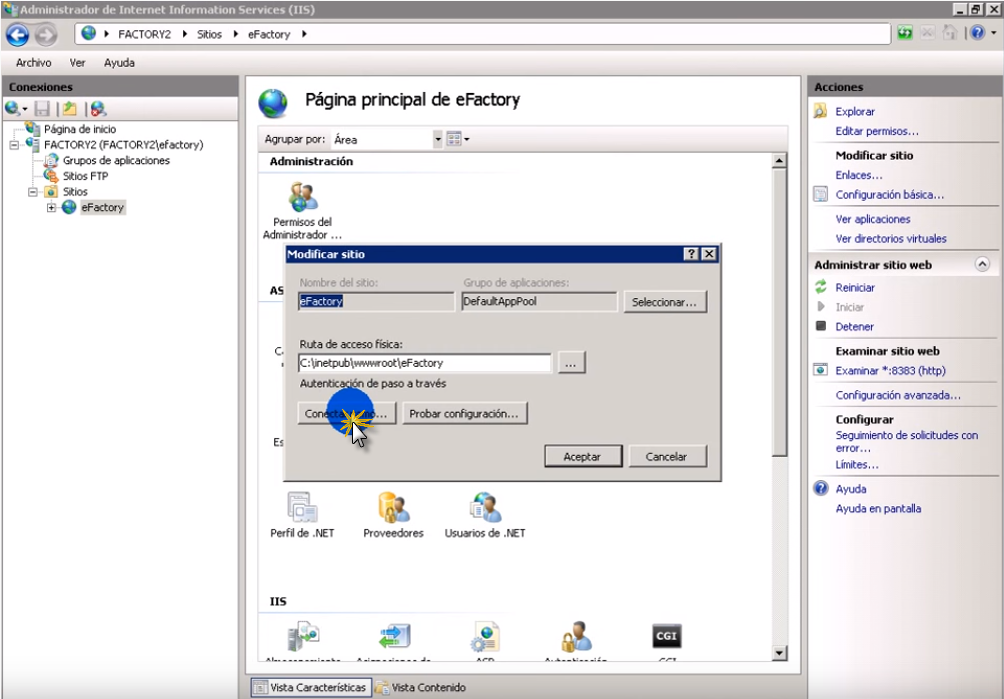The image size is (1004, 699).
Task: Click the help icon in the top toolbar
Action: click(976, 33)
